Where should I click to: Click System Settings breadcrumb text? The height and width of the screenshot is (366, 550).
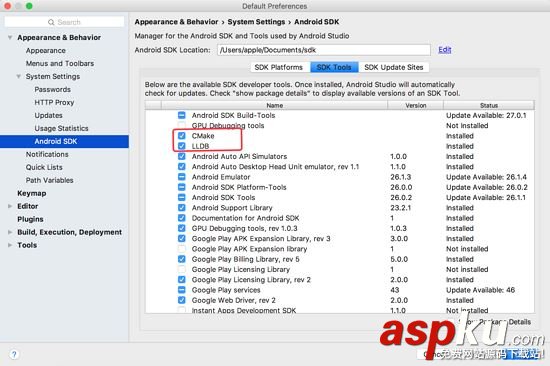[x=256, y=22]
